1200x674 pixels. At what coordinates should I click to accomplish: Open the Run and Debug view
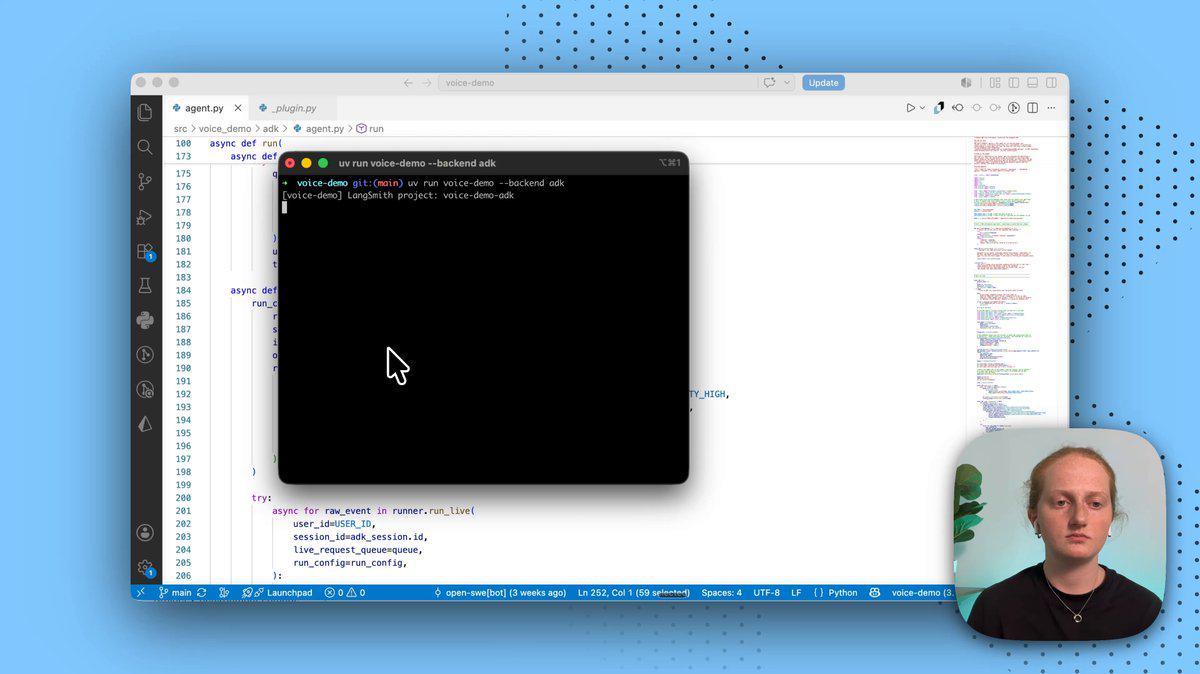pyautogui.click(x=145, y=216)
